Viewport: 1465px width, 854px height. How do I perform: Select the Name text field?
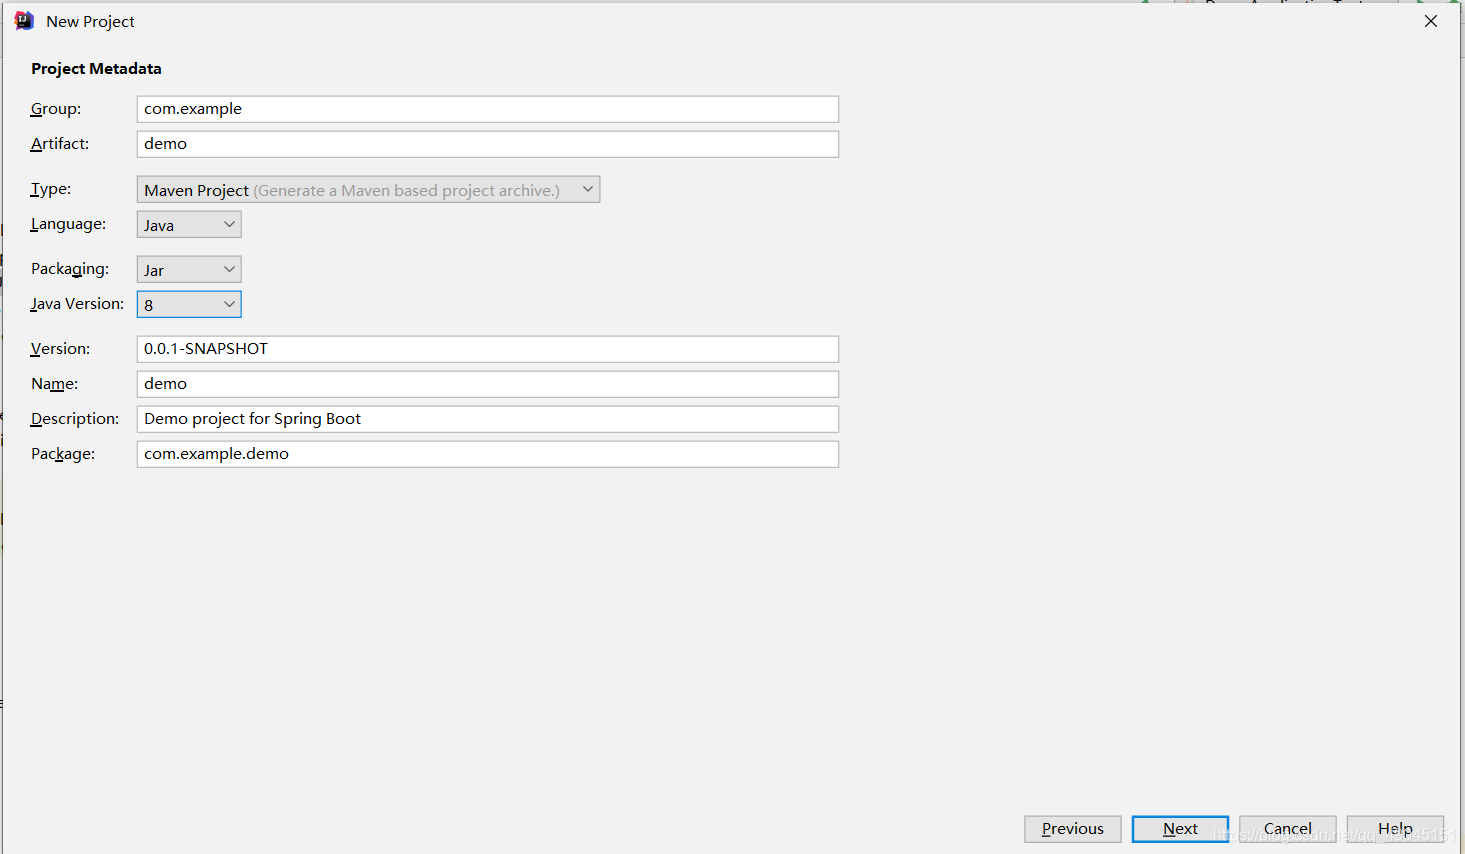click(487, 384)
